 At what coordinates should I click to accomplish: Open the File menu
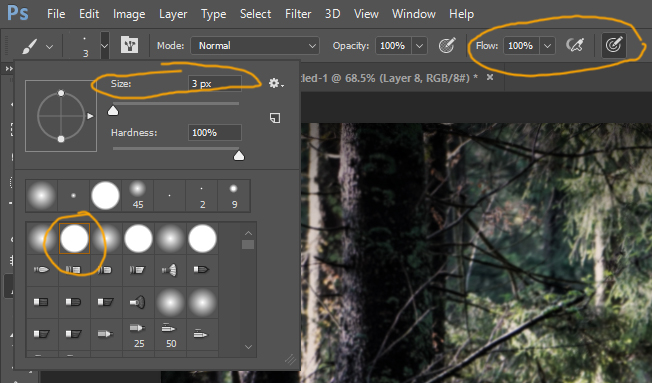click(x=56, y=14)
